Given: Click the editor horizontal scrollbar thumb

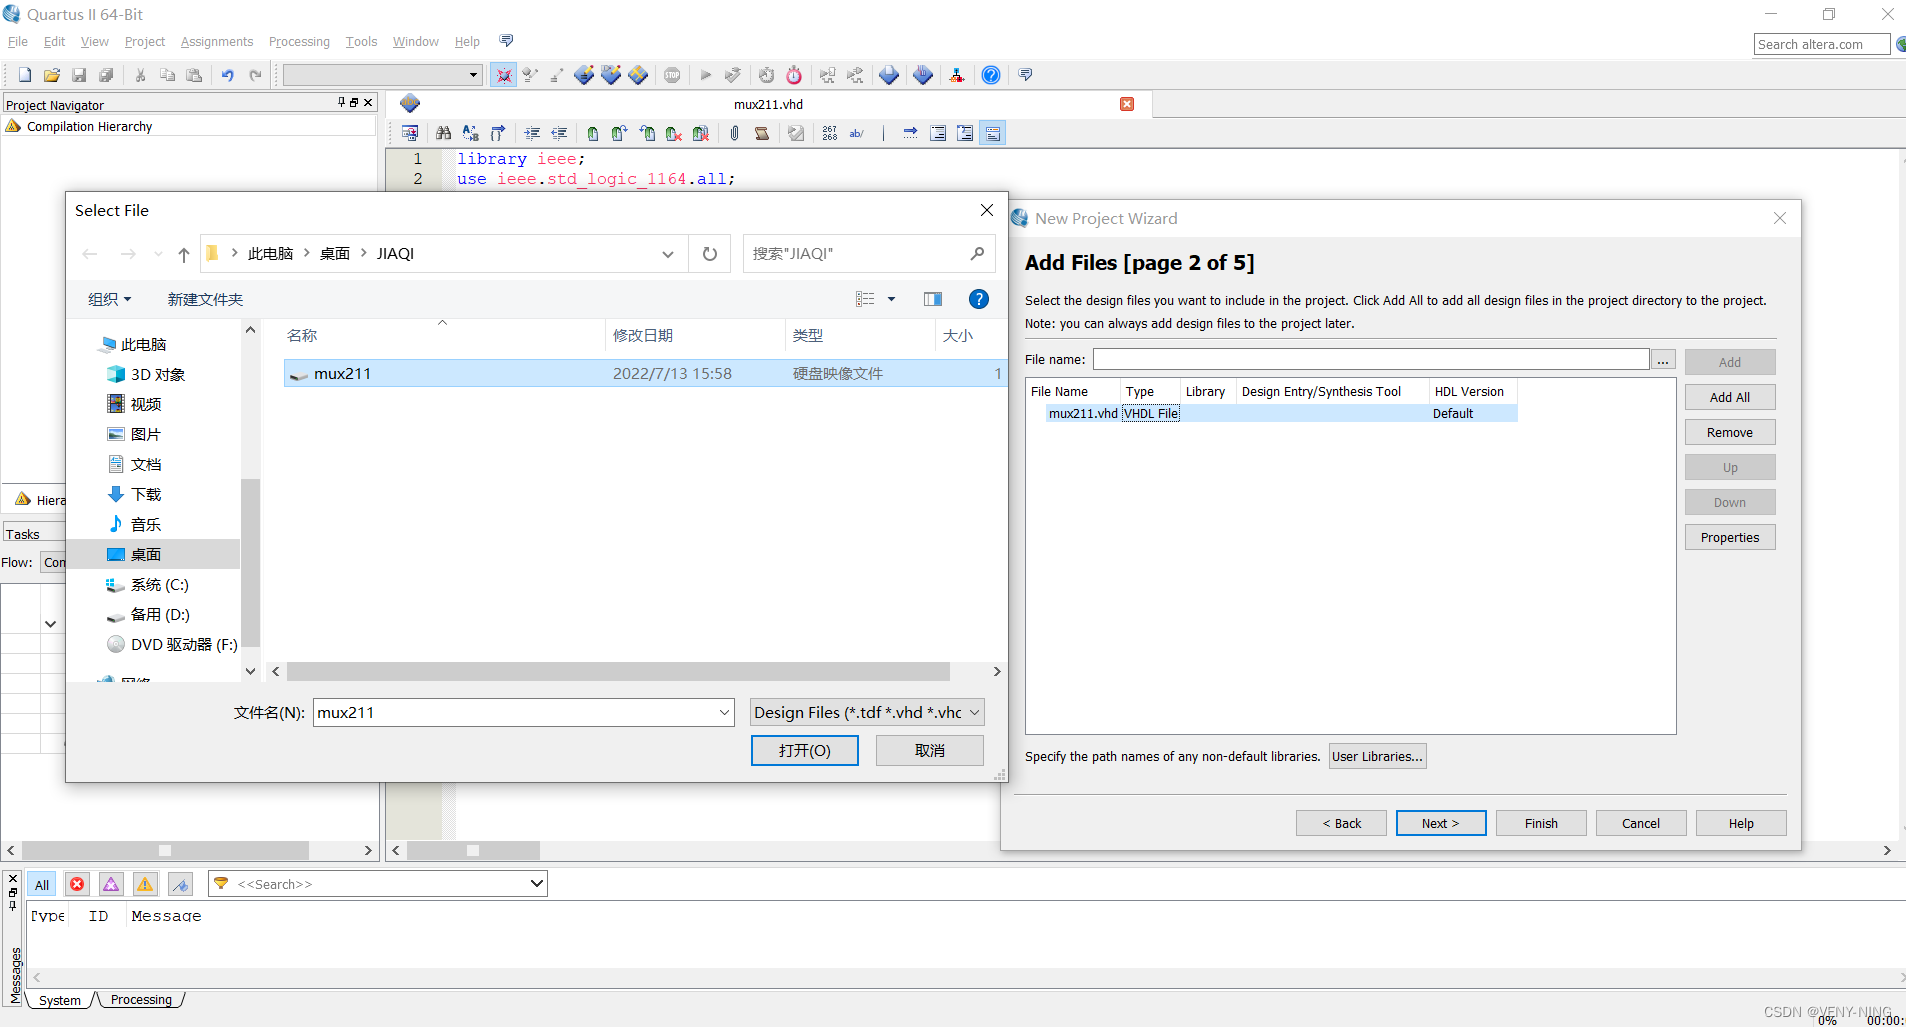Looking at the screenshot, I should (473, 850).
